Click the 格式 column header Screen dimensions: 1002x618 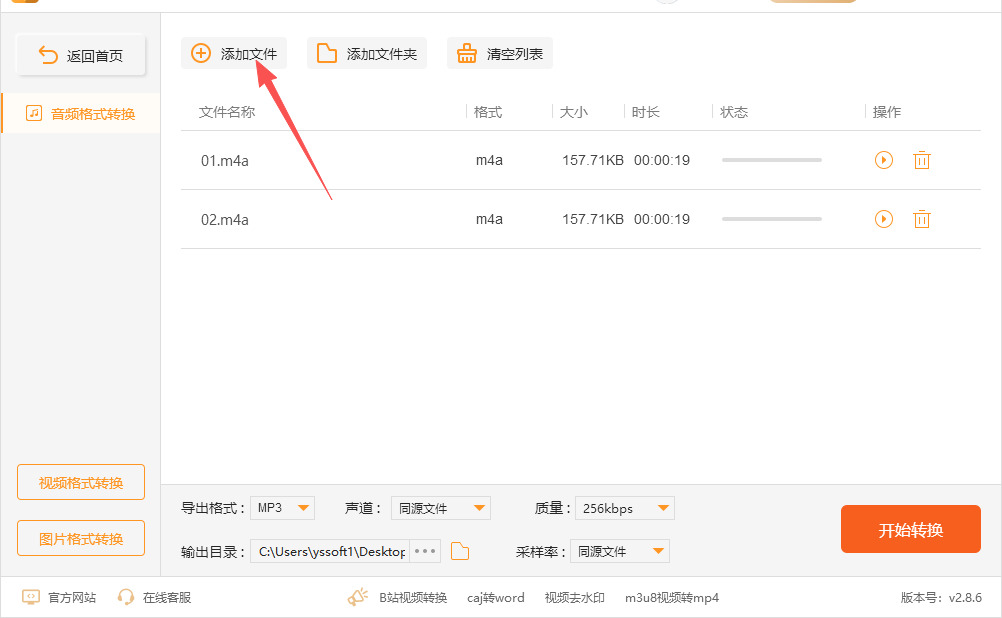coord(488,112)
